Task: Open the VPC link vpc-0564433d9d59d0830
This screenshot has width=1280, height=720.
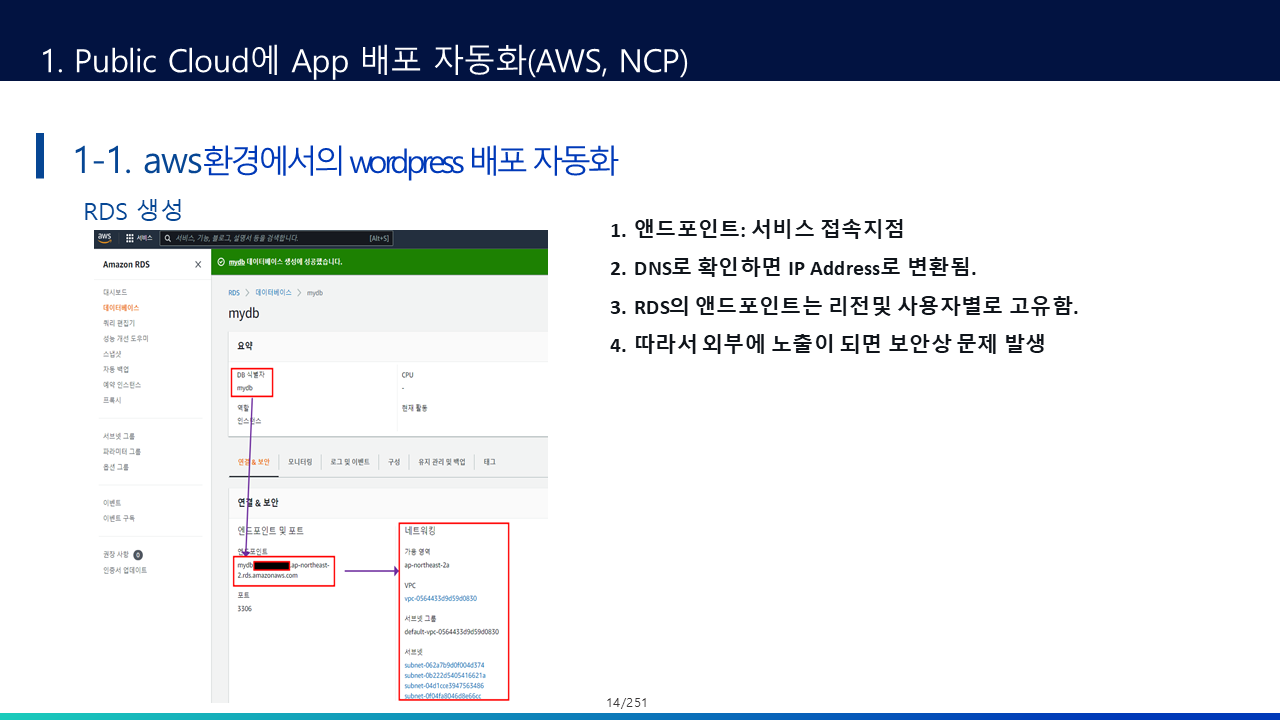Action: (441, 598)
